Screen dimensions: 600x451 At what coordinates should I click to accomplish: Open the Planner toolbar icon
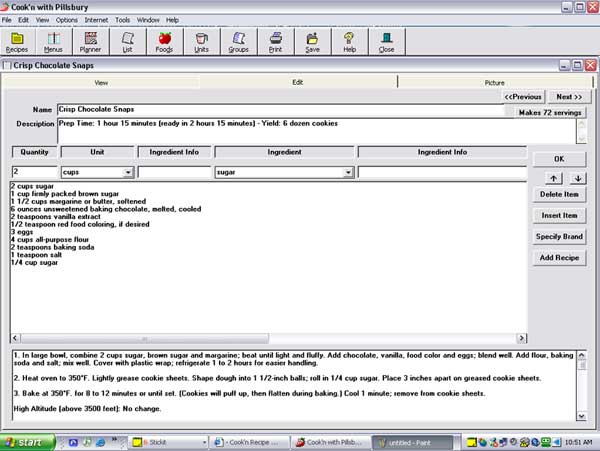tap(90, 42)
